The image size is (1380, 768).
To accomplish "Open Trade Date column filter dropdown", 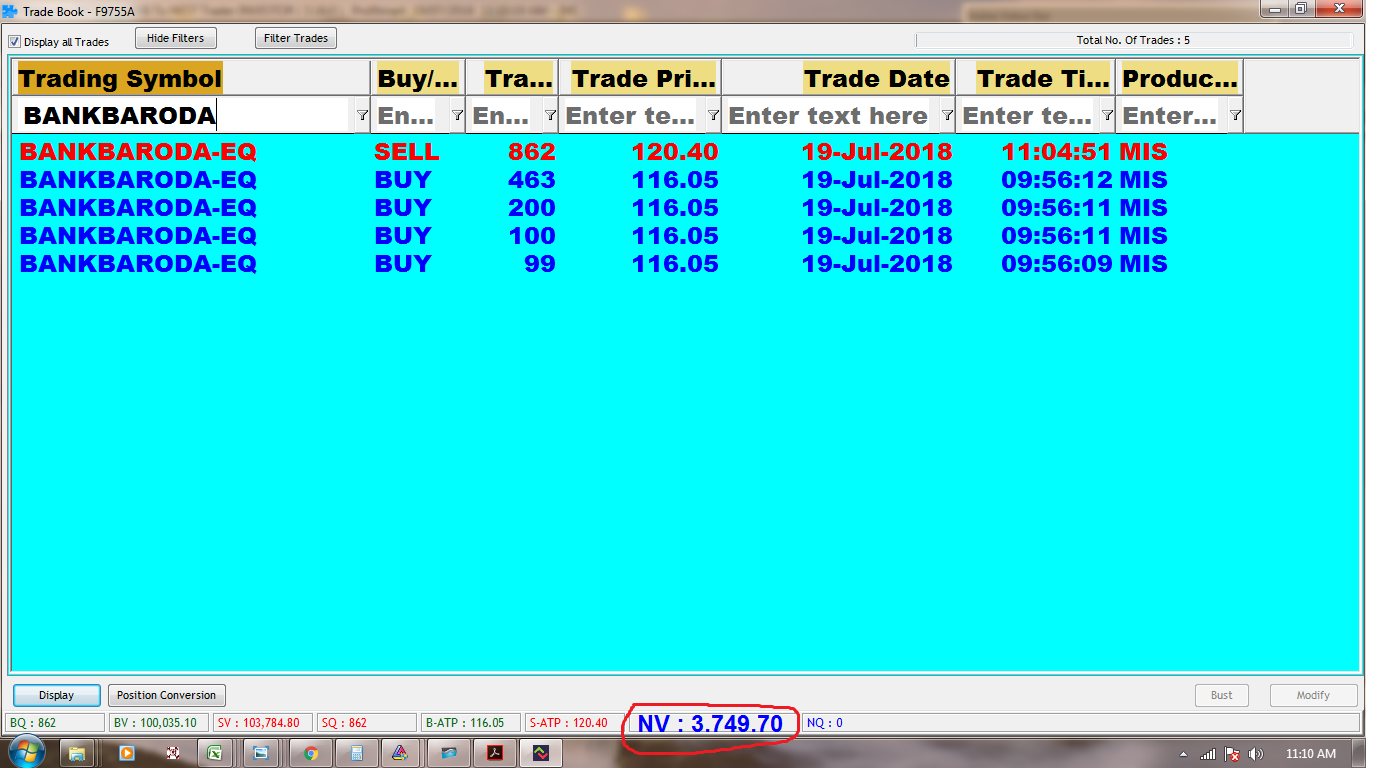I will click(947, 115).
